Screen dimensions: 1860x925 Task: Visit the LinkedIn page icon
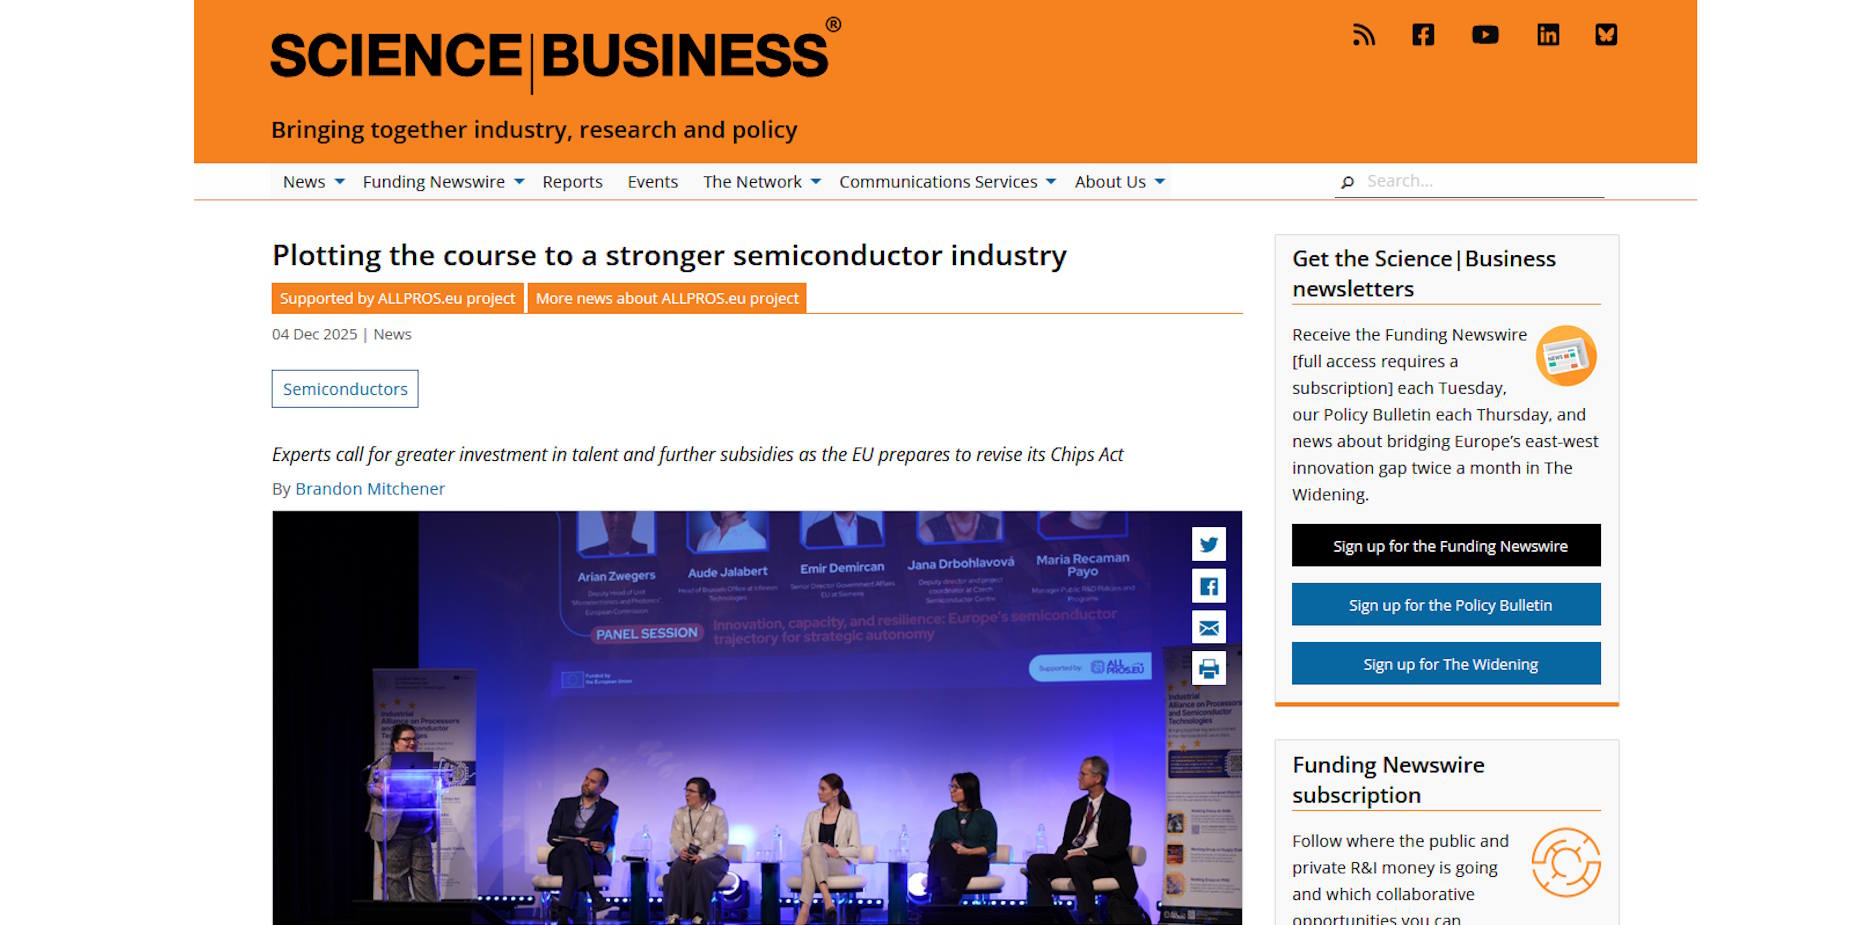point(1547,35)
